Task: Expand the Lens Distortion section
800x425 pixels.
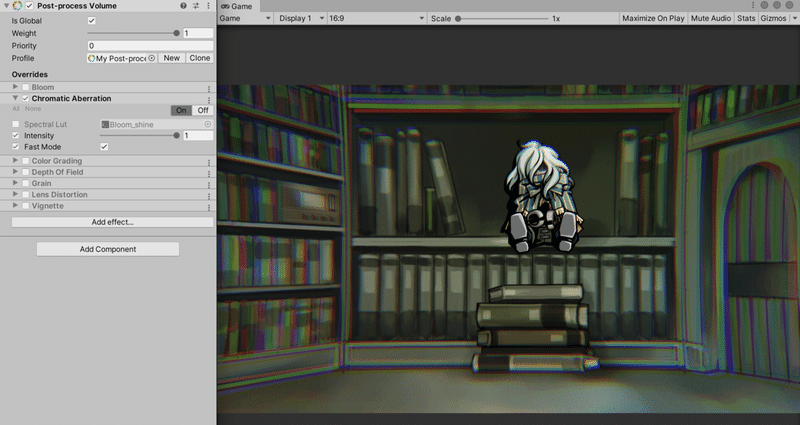Action: 15,194
